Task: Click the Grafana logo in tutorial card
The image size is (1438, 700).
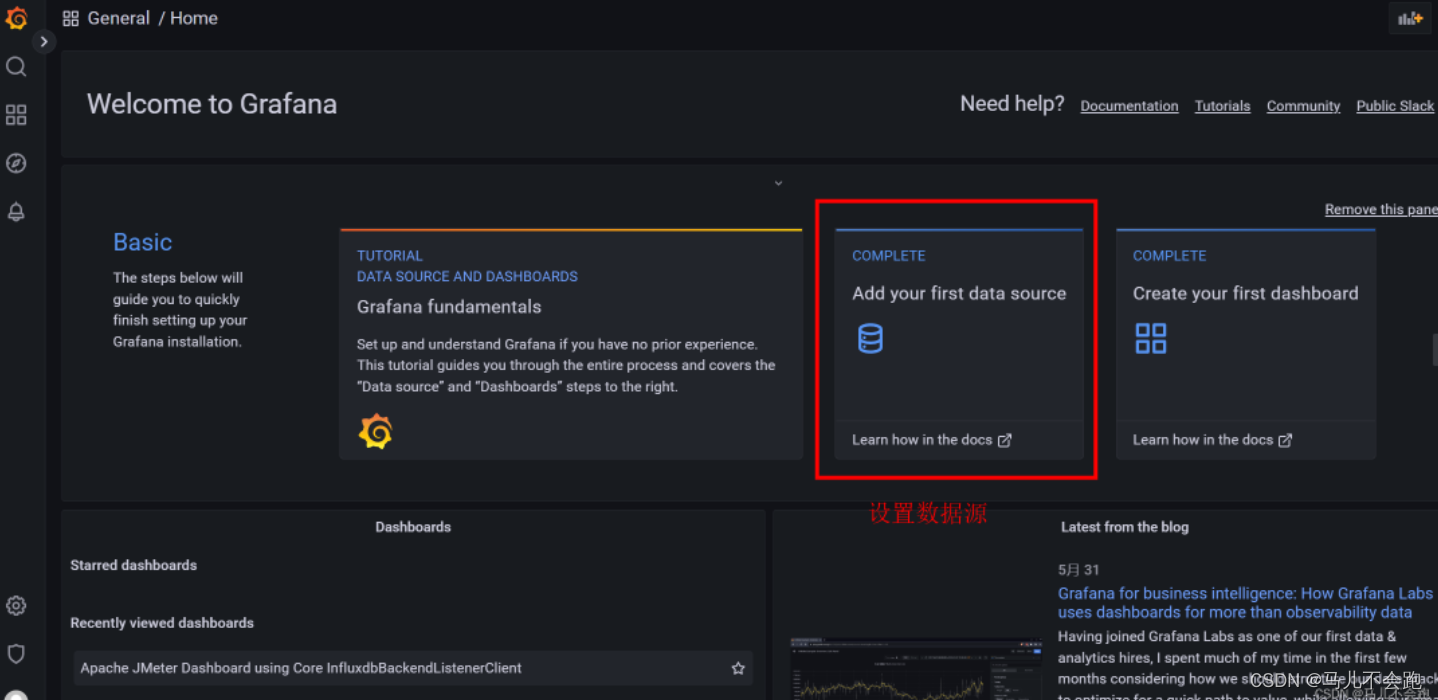Action: (376, 431)
